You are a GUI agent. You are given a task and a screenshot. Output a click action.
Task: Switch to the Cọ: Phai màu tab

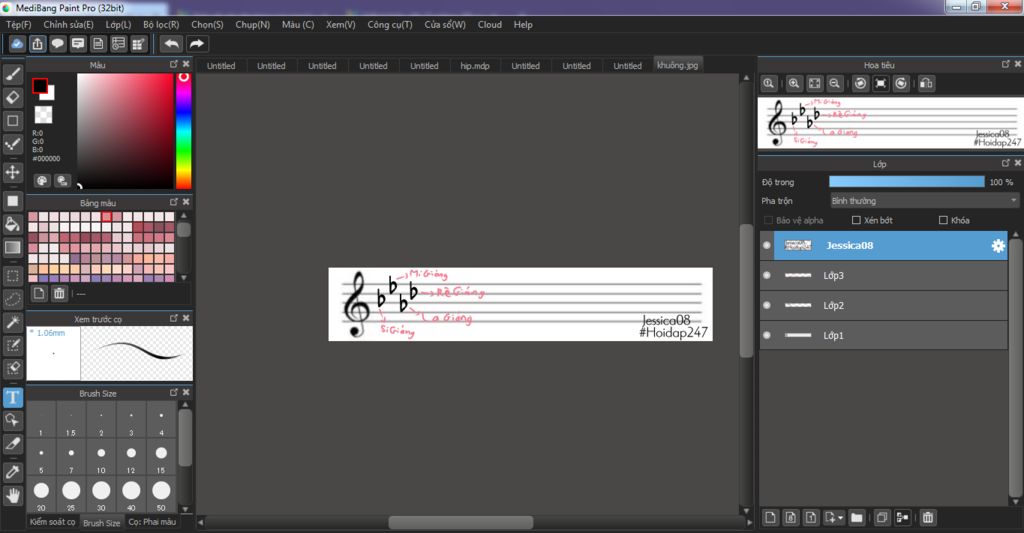click(x=152, y=522)
